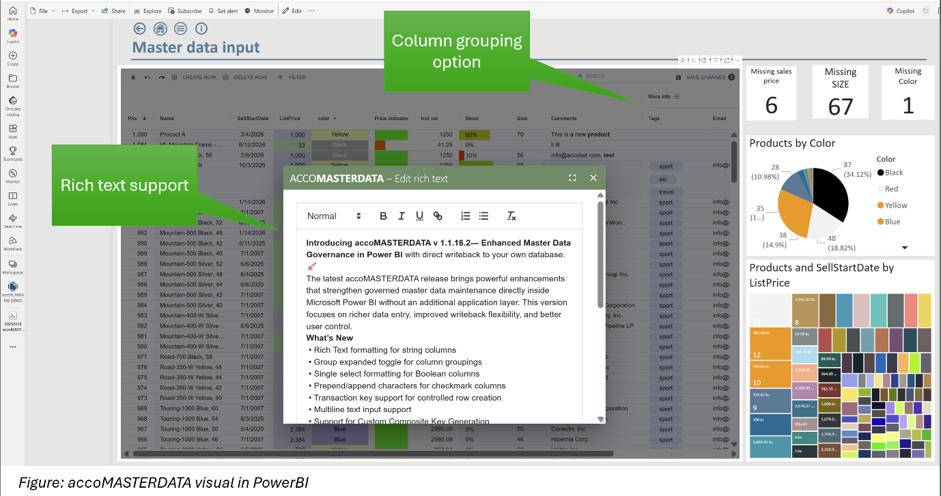941x496 pixels.
Task: Show report info with the circled i
Action: 201,28
